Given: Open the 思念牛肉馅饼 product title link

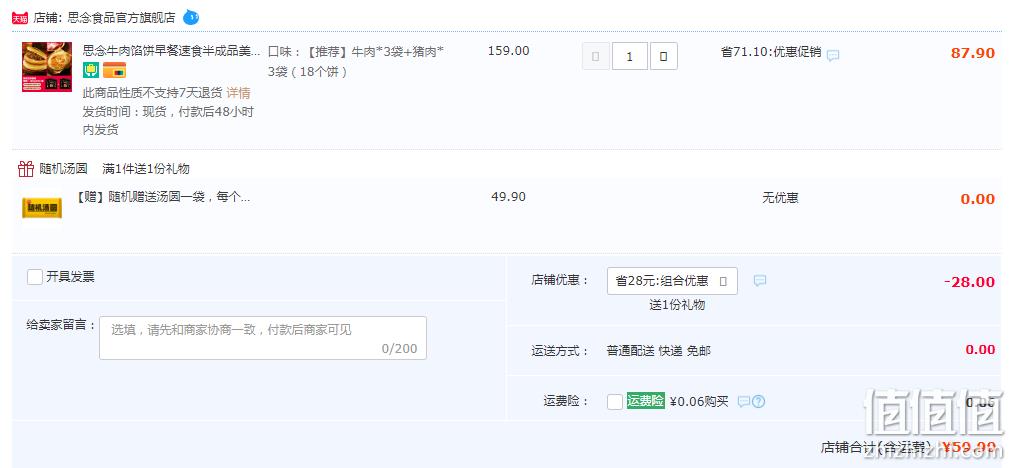Looking at the screenshot, I should click(172, 50).
